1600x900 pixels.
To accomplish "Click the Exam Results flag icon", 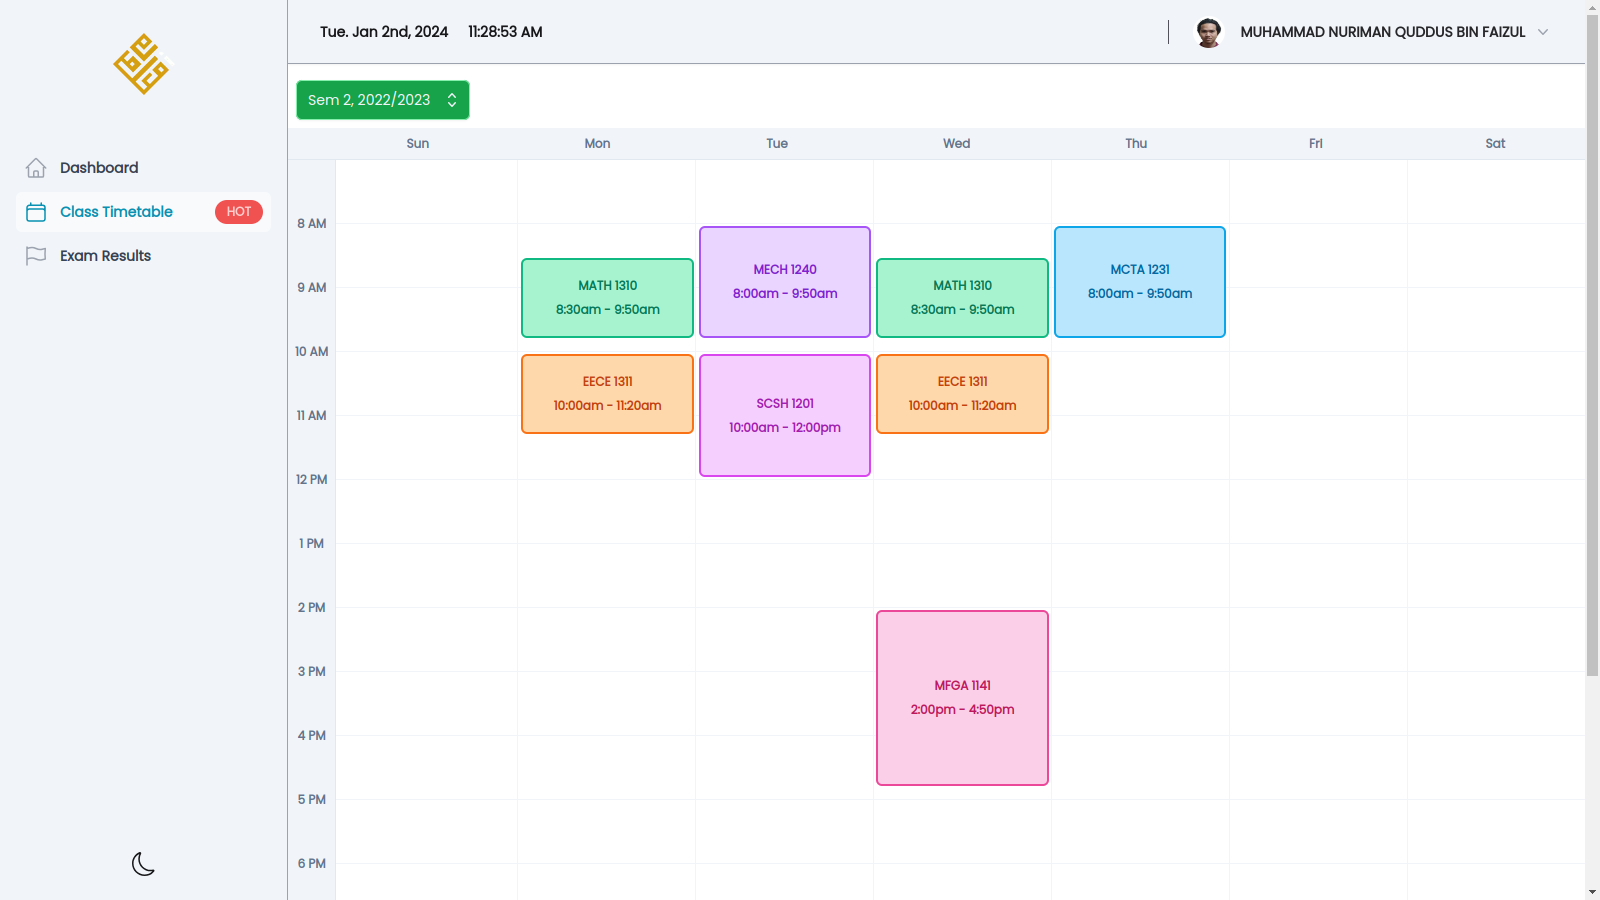I will click(36, 256).
